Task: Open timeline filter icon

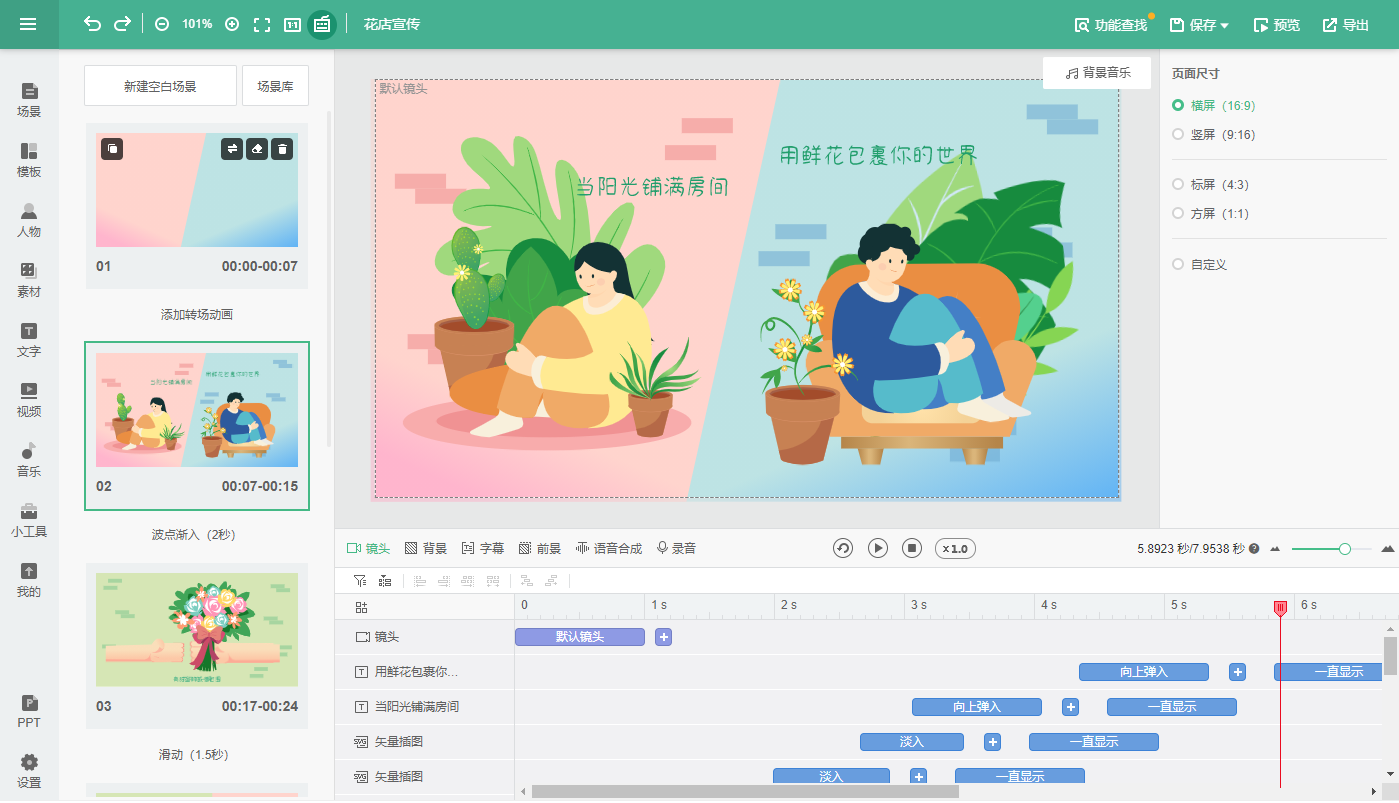Action: [360, 580]
